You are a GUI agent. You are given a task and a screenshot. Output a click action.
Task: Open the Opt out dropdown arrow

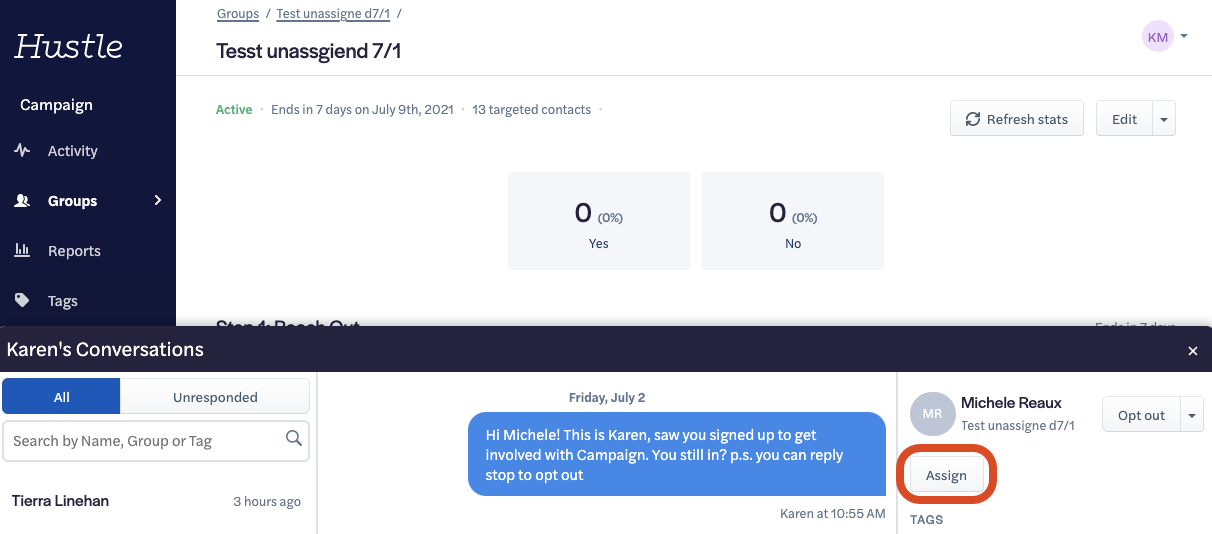click(x=1191, y=415)
